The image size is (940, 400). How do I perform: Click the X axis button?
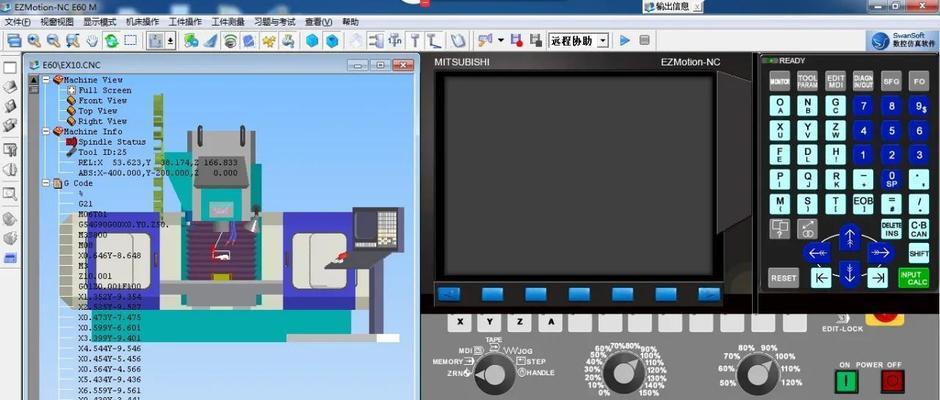pos(460,322)
